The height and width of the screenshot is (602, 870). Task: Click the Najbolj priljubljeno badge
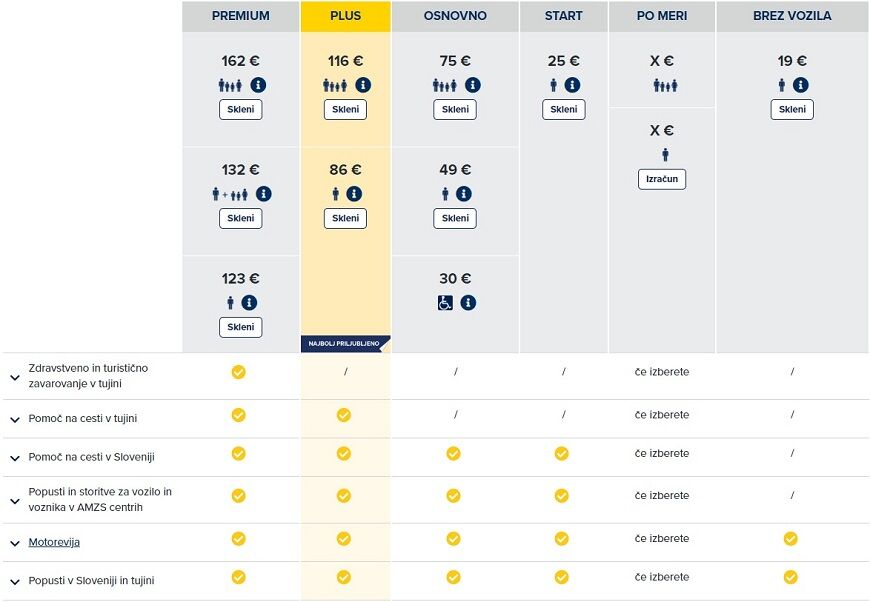345,343
